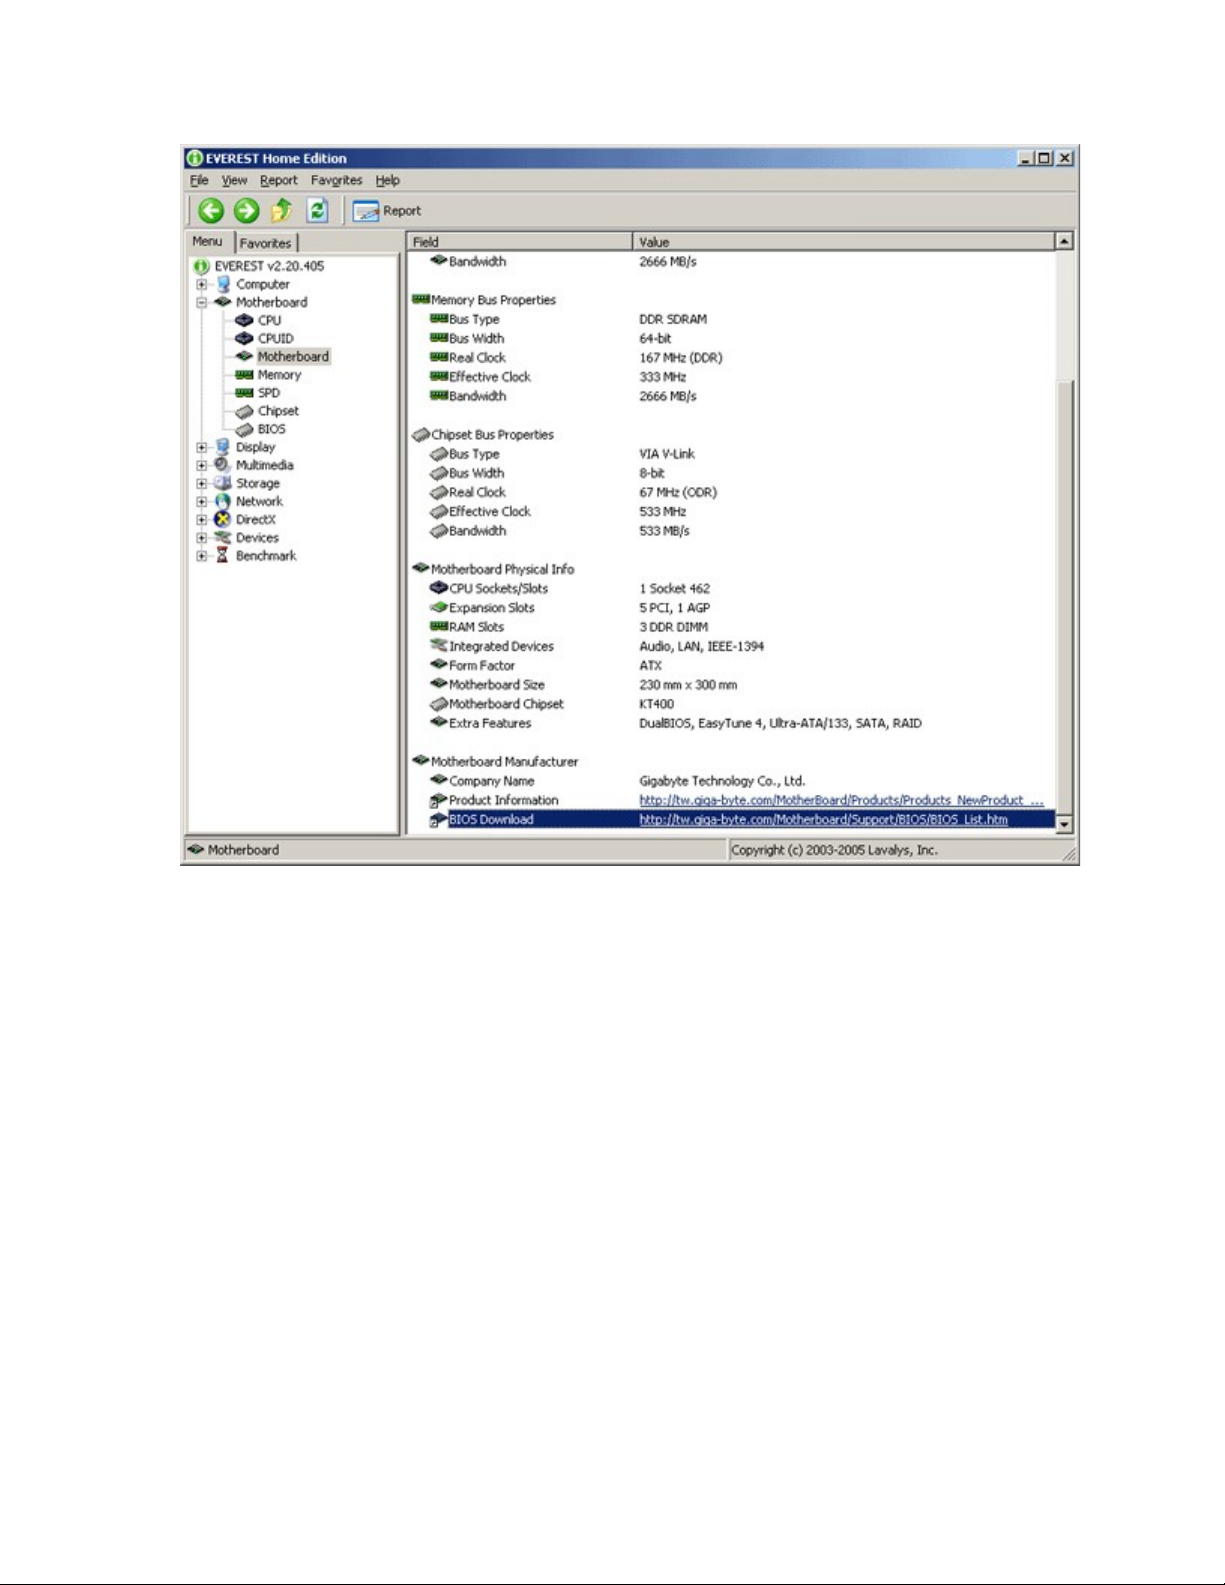Click the Refresh toolbar icon

pos(317,210)
